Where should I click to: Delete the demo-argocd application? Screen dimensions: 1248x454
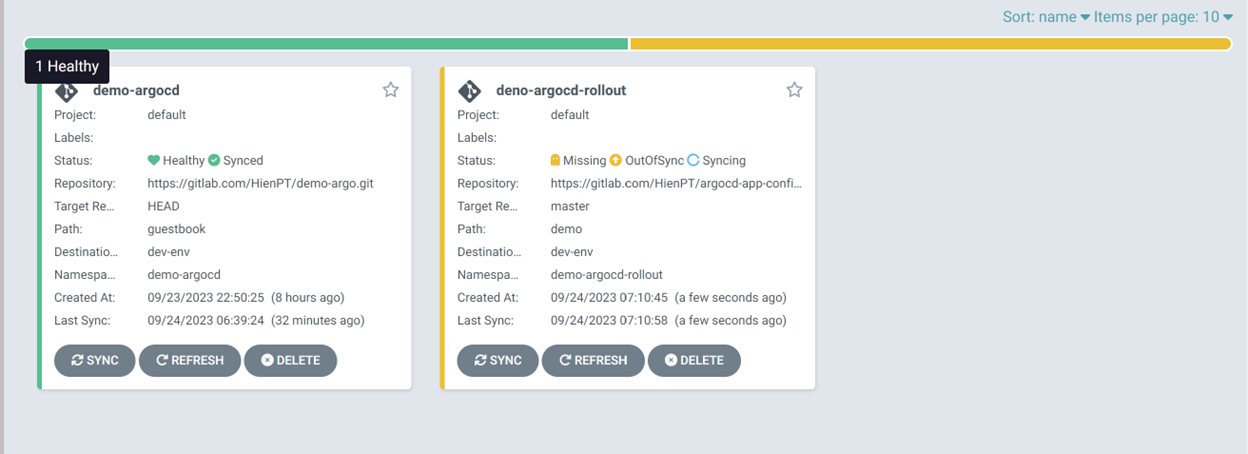click(291, 360)
